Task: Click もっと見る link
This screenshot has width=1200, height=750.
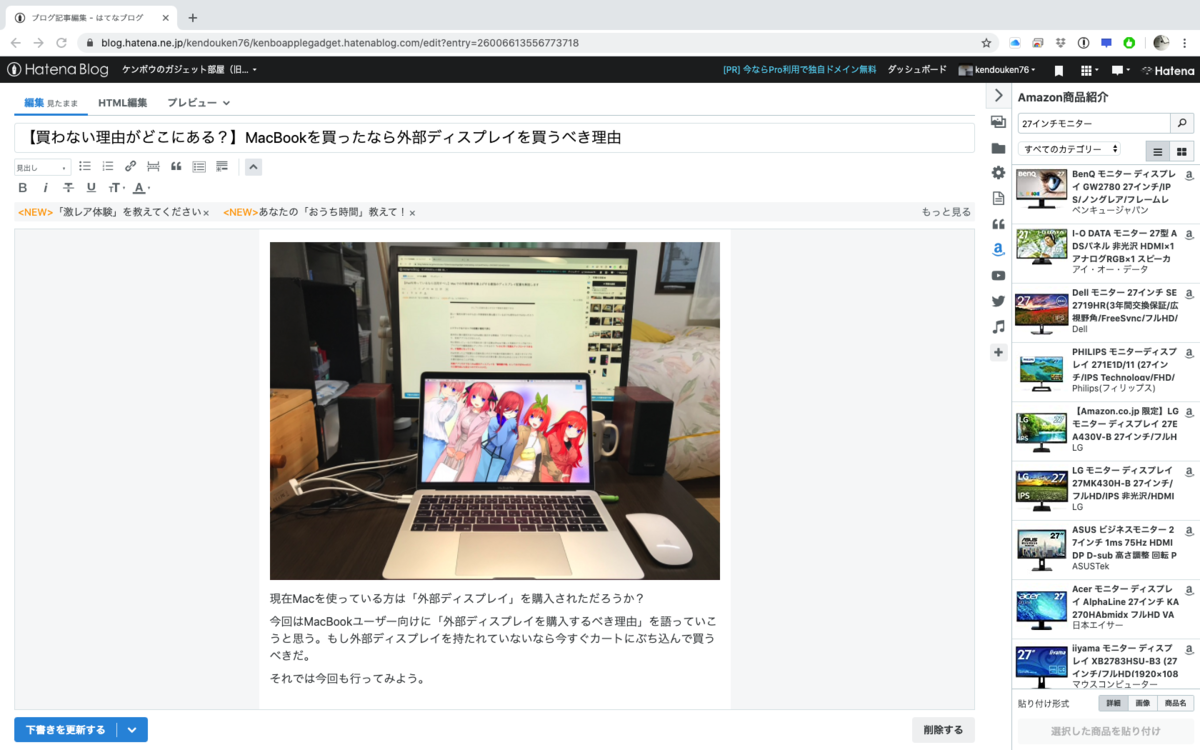Action: tap(946, 212)
